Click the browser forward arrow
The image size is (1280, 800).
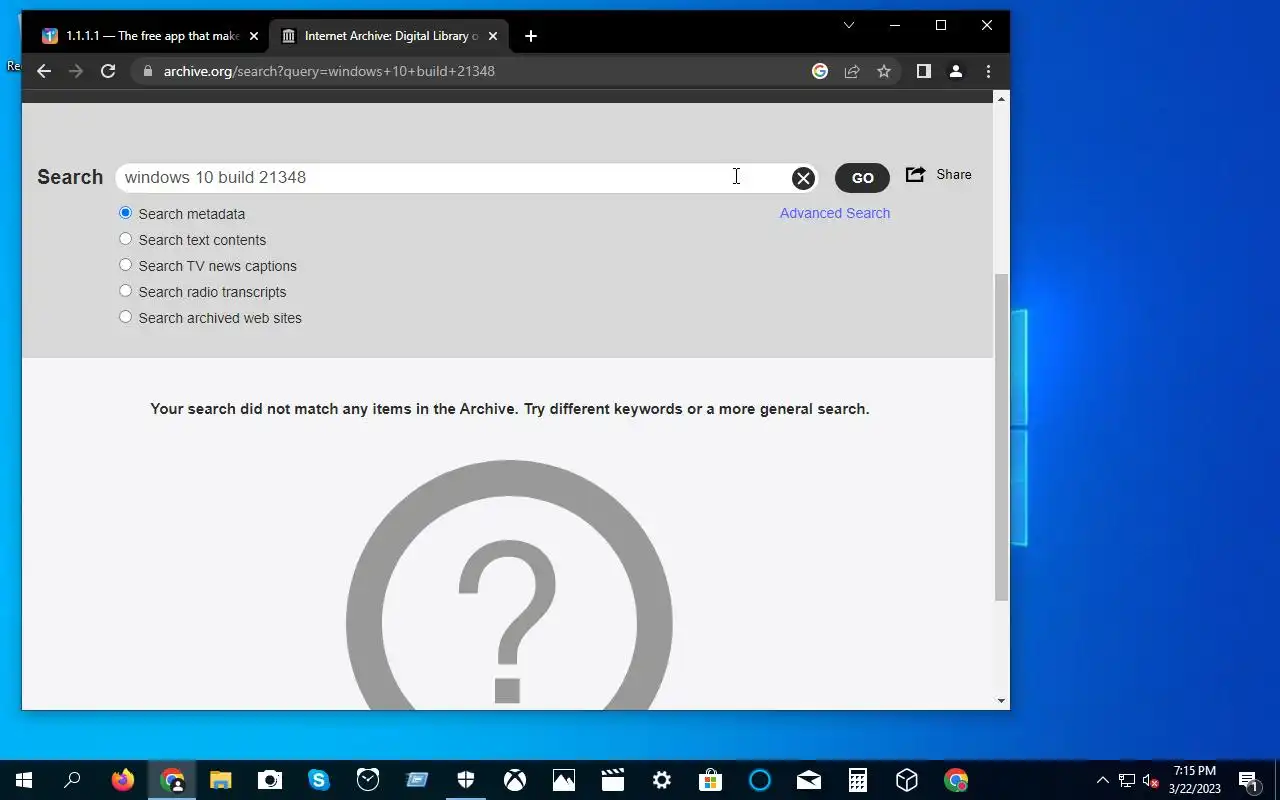click(75, 71)
